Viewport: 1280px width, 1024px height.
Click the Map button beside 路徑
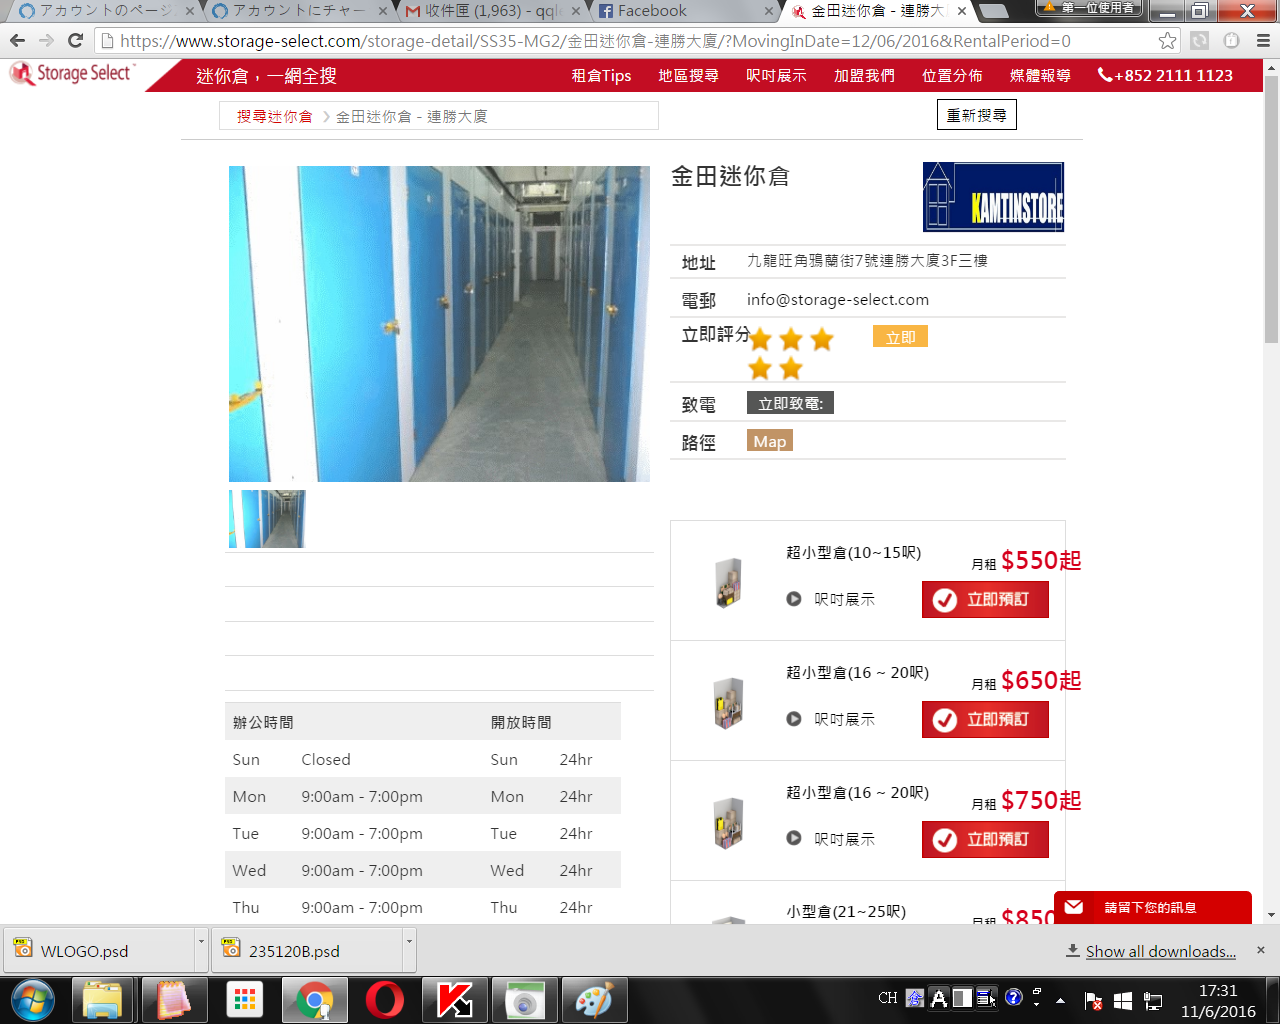(769, 441)
